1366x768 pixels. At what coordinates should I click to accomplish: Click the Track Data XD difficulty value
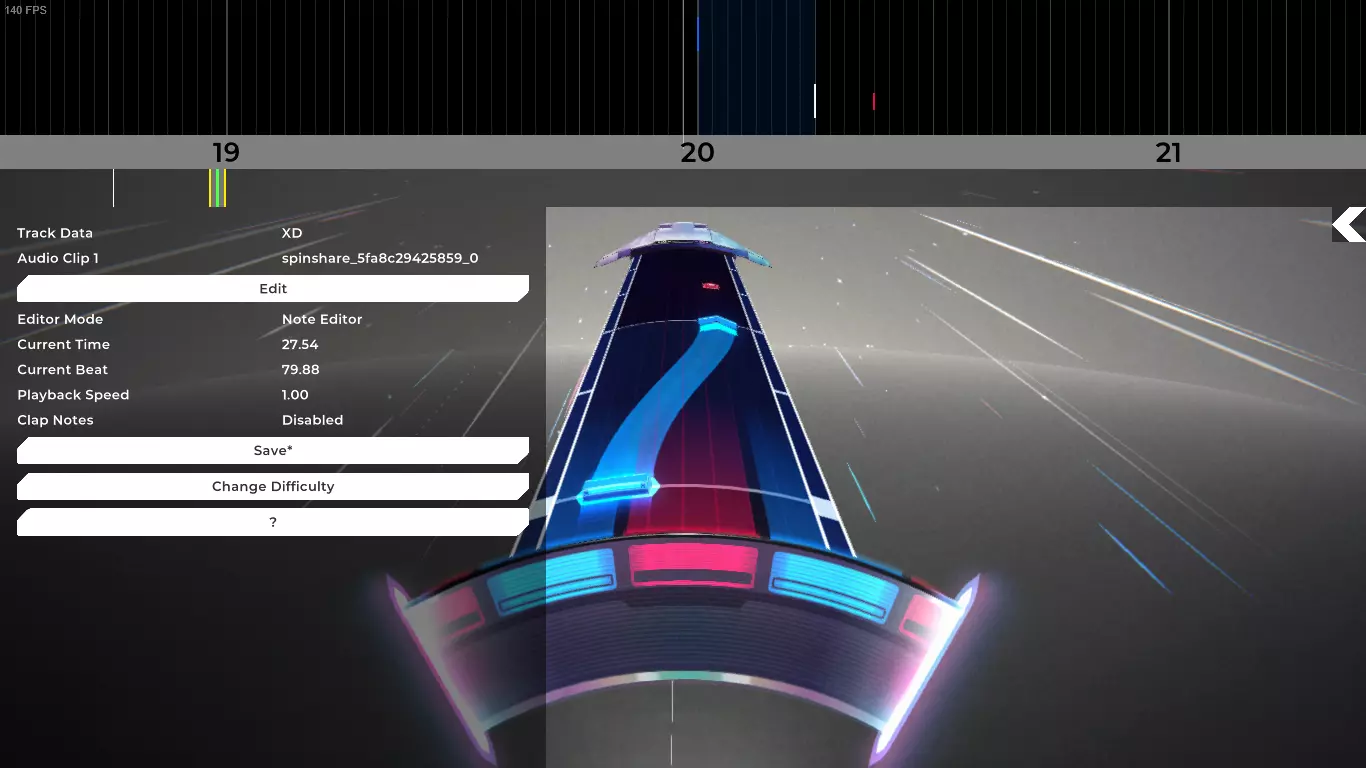pyautogui.click(x=292, y=233)
